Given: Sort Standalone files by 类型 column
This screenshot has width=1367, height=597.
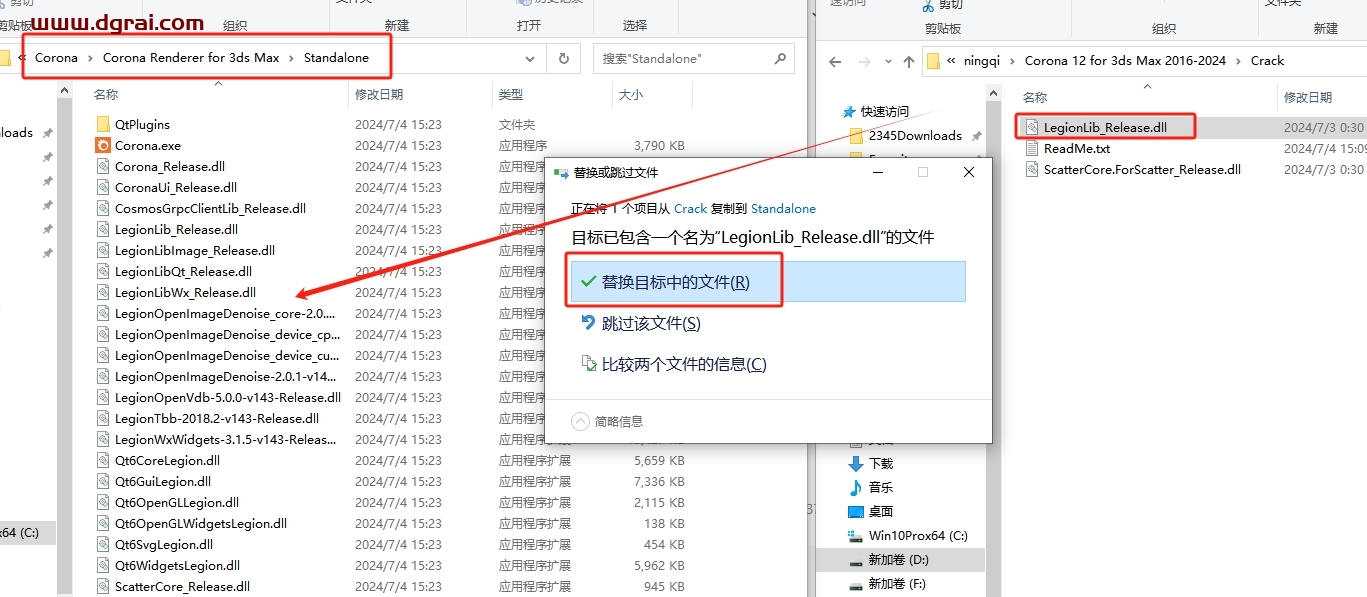Looking at the screenshot, I should (x=511, y=95).
